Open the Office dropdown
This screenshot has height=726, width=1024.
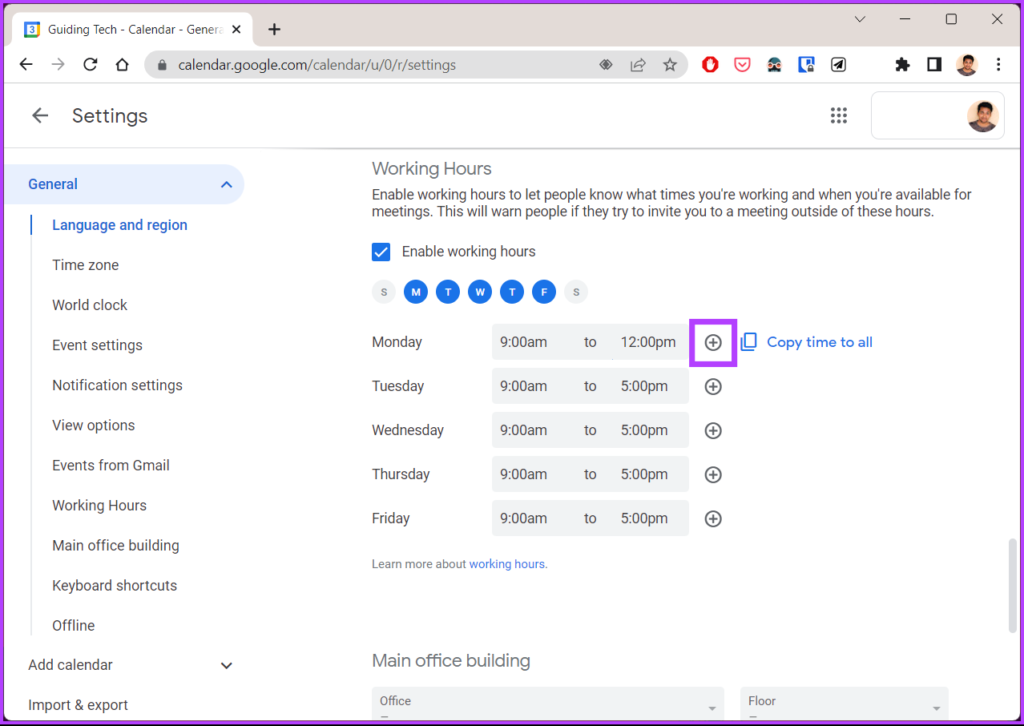(548, 703)
